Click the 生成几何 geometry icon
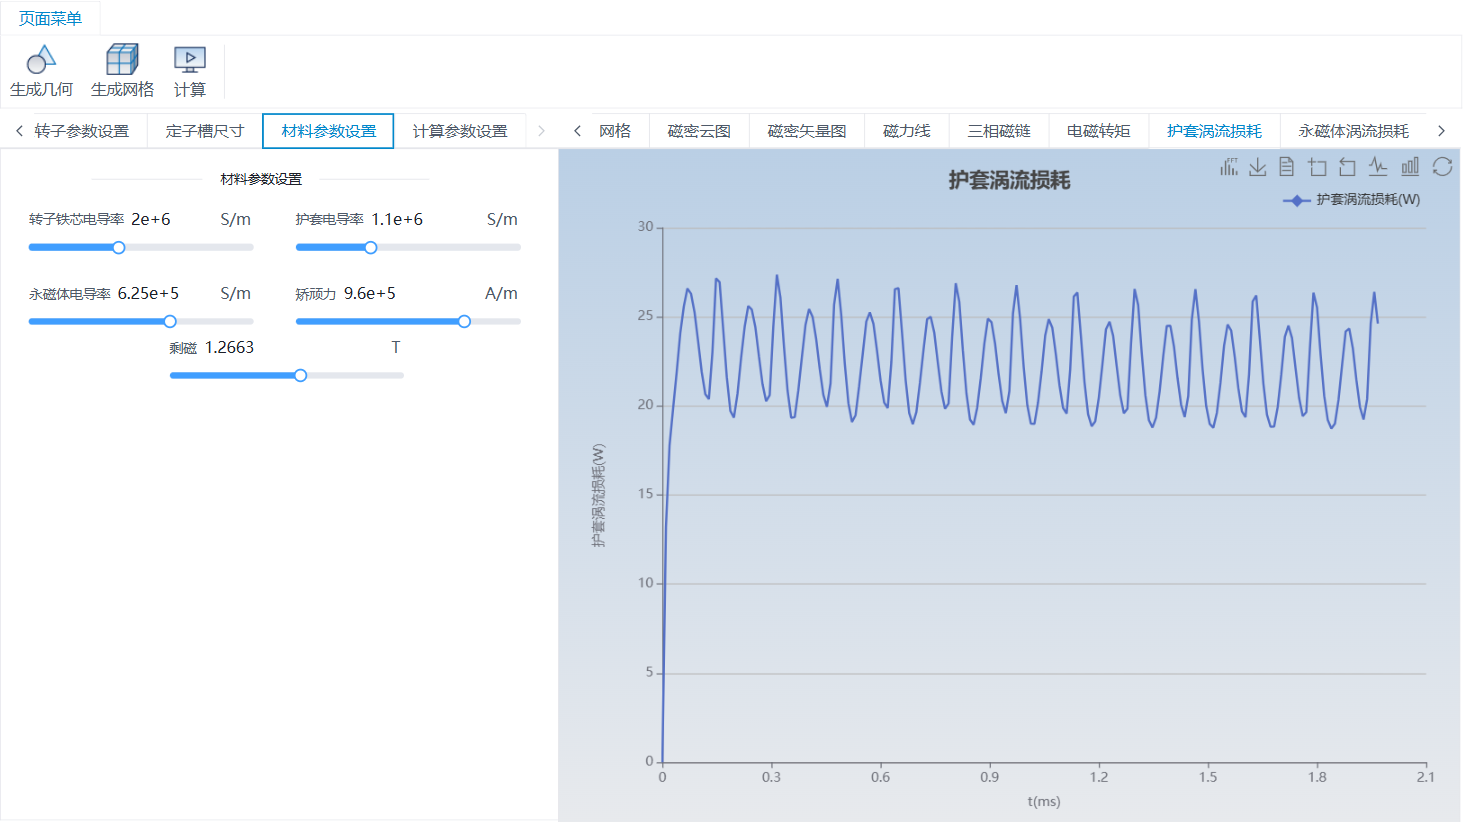The image size is (1471, 822). [41, 60]
